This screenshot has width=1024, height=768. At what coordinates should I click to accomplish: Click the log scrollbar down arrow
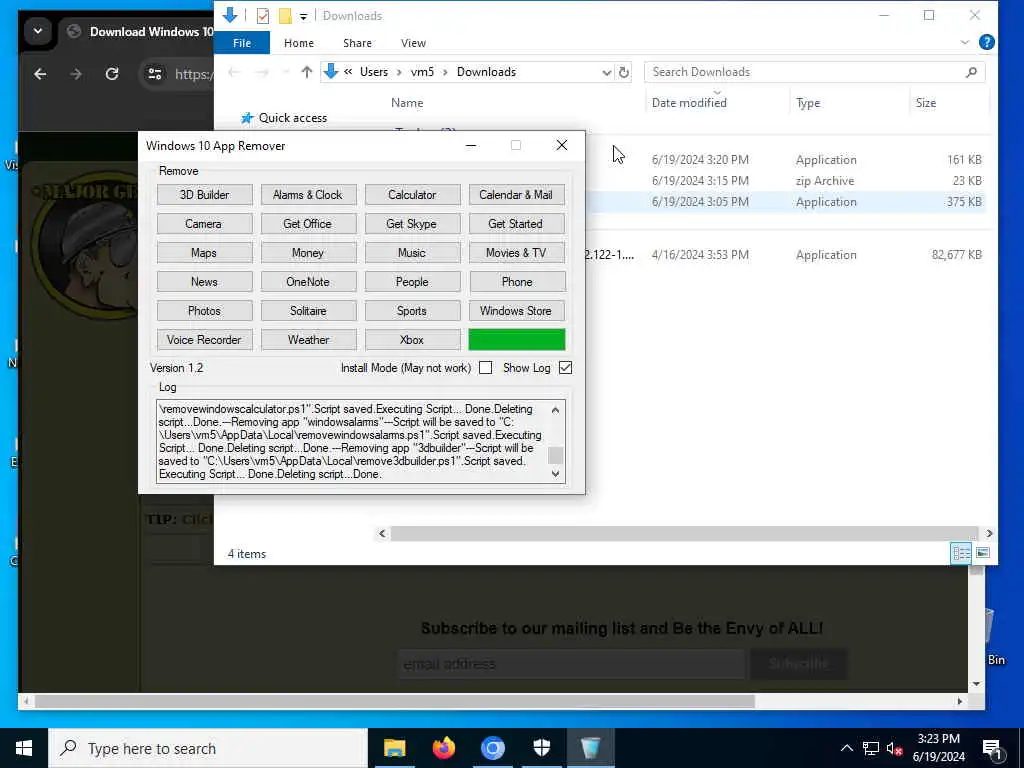555,474
